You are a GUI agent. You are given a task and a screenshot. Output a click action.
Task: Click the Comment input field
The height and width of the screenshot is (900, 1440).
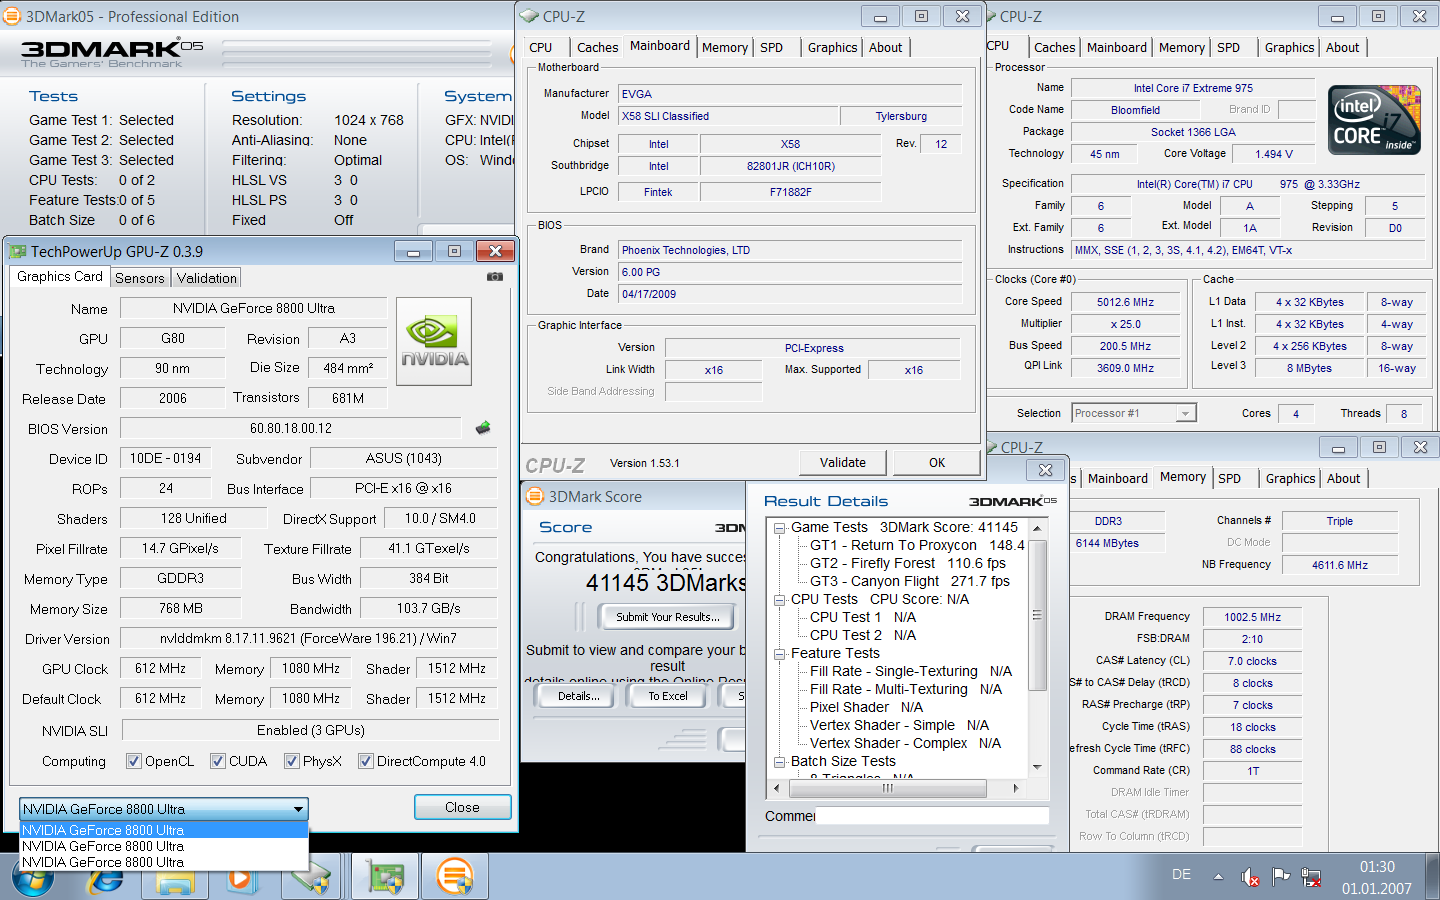(933, 816)
